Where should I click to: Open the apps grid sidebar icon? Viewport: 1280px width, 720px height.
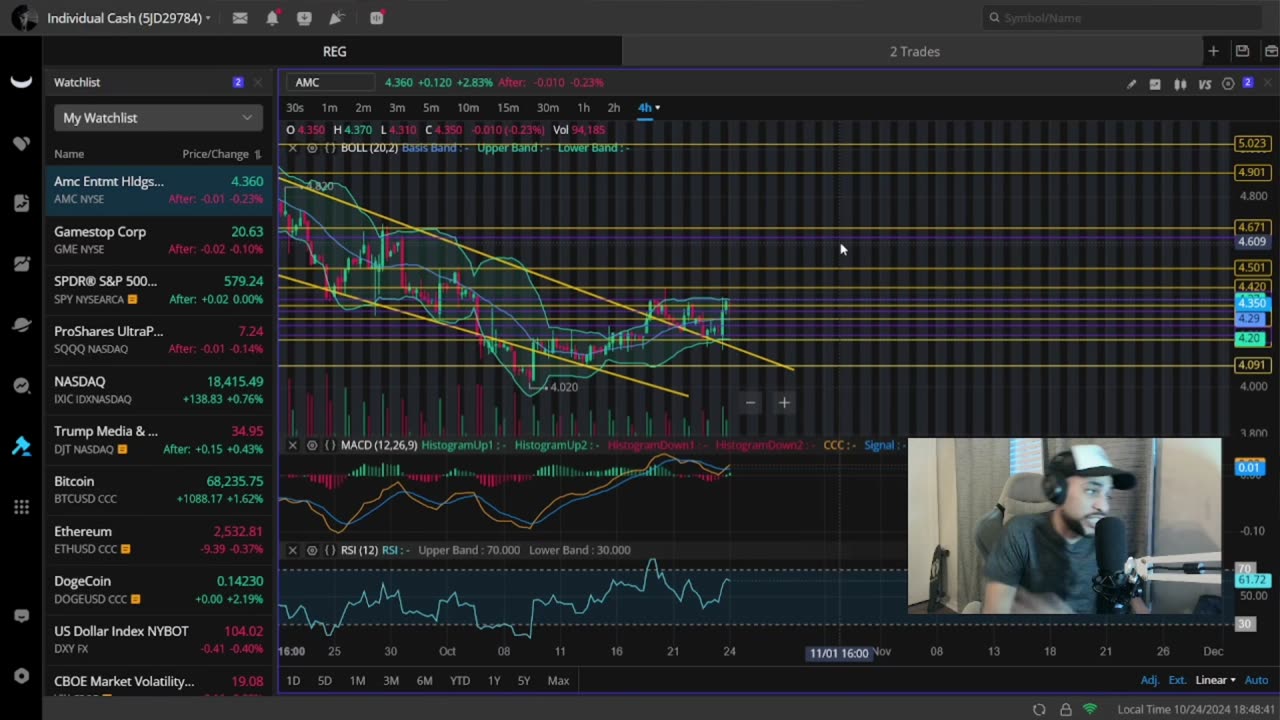(21, 507)
